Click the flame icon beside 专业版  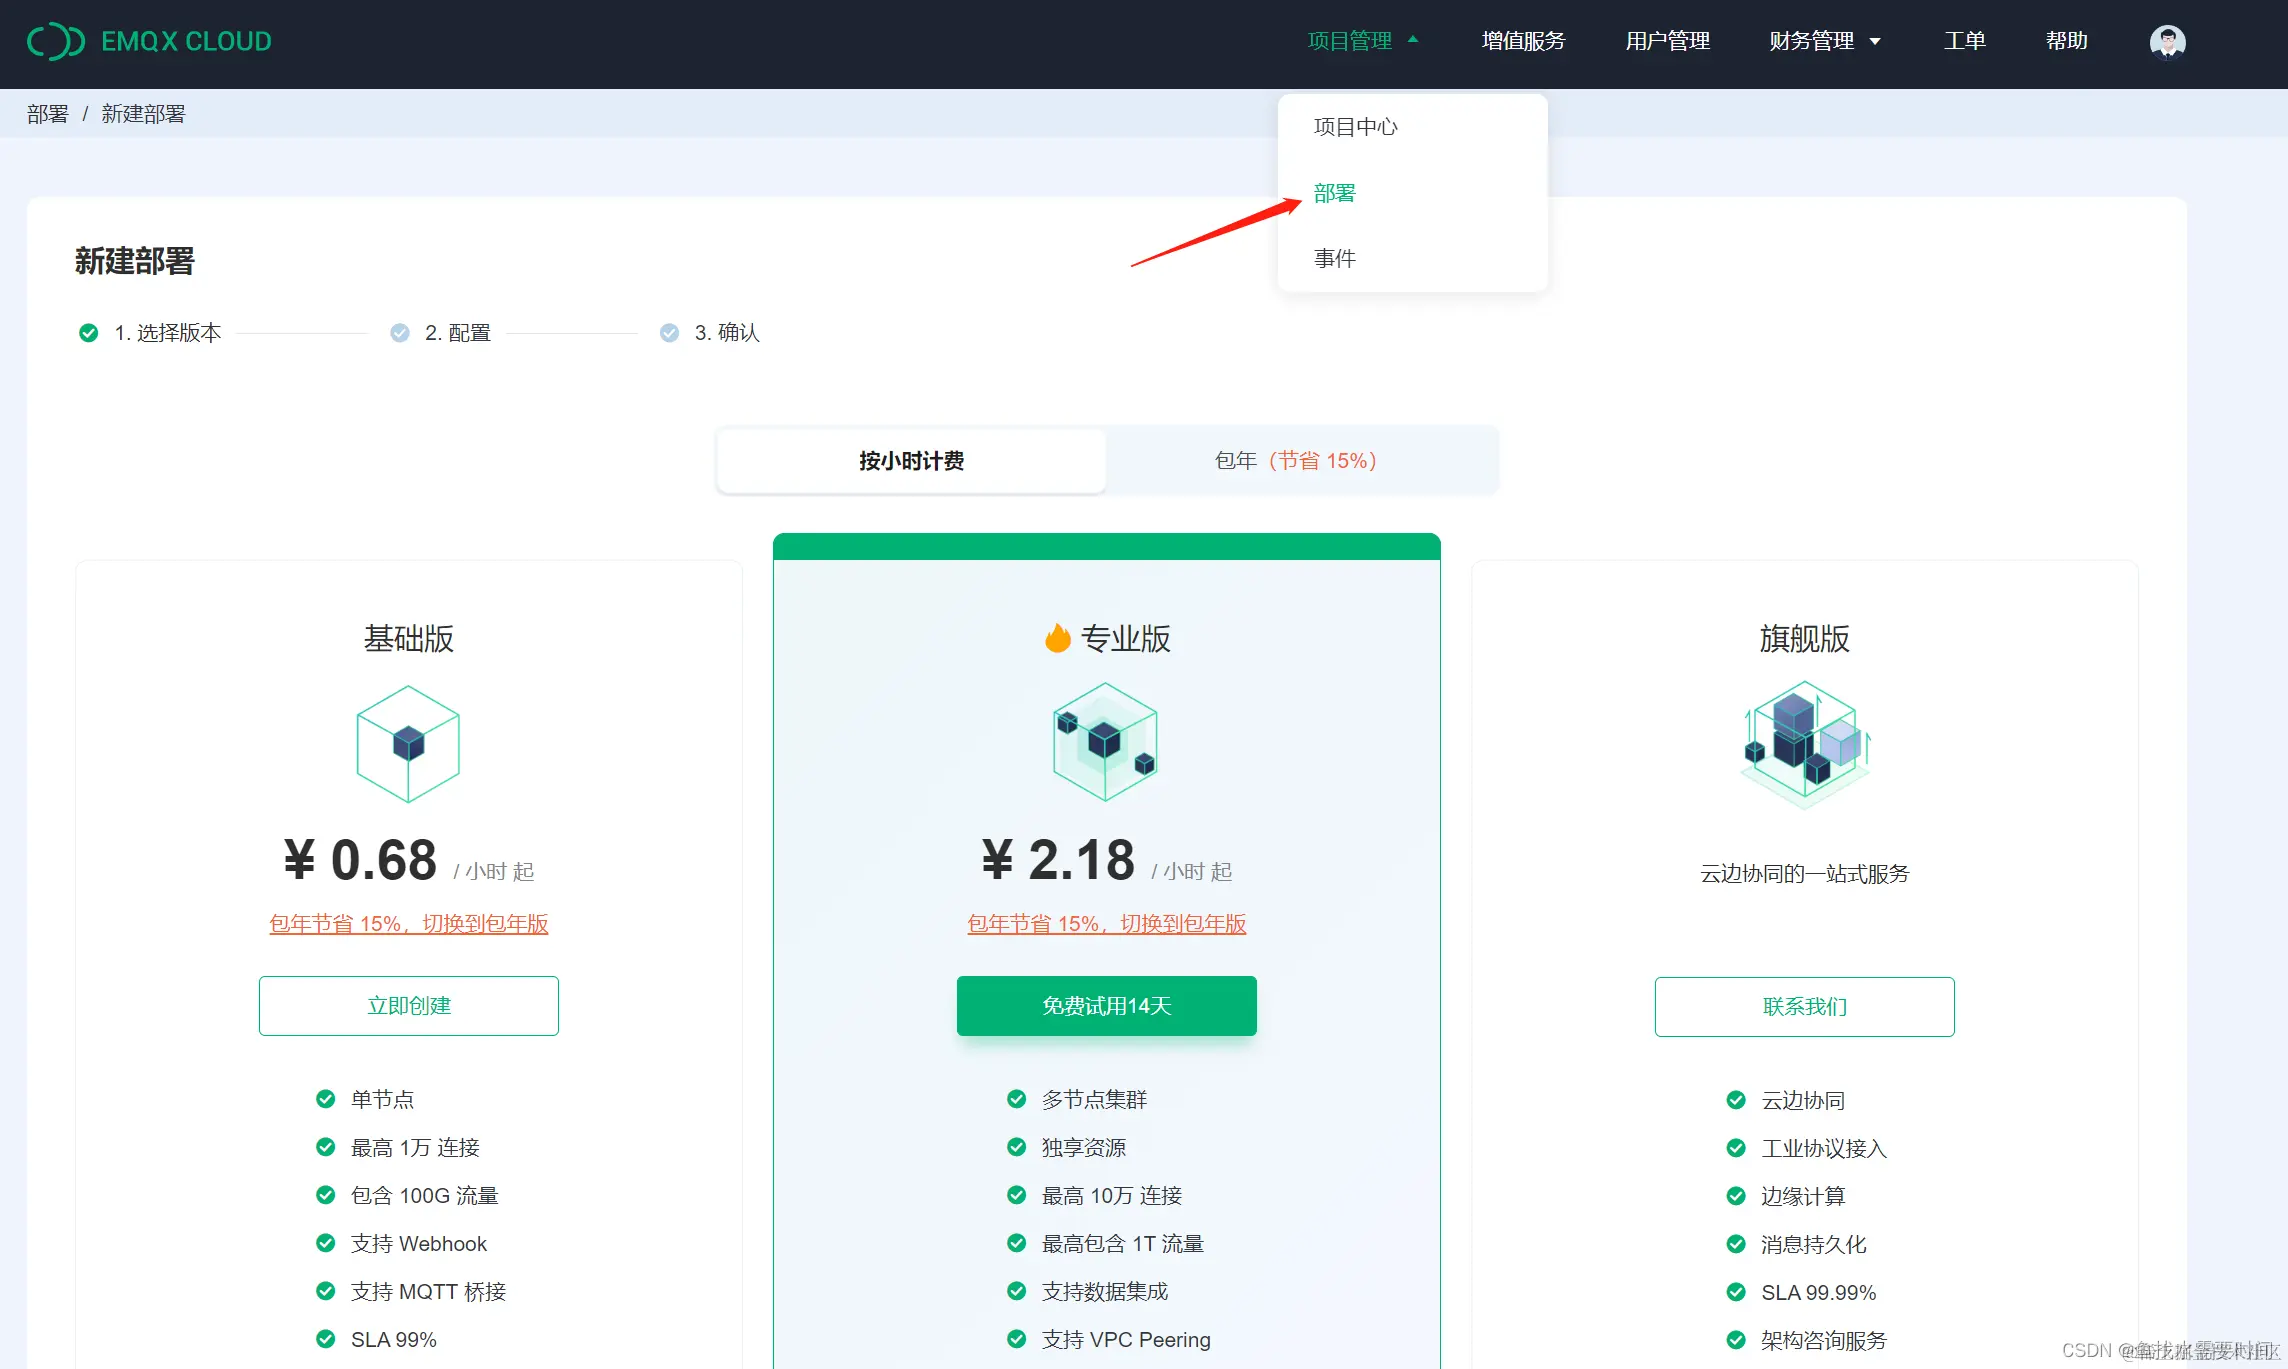click(x=1060, y=637)
